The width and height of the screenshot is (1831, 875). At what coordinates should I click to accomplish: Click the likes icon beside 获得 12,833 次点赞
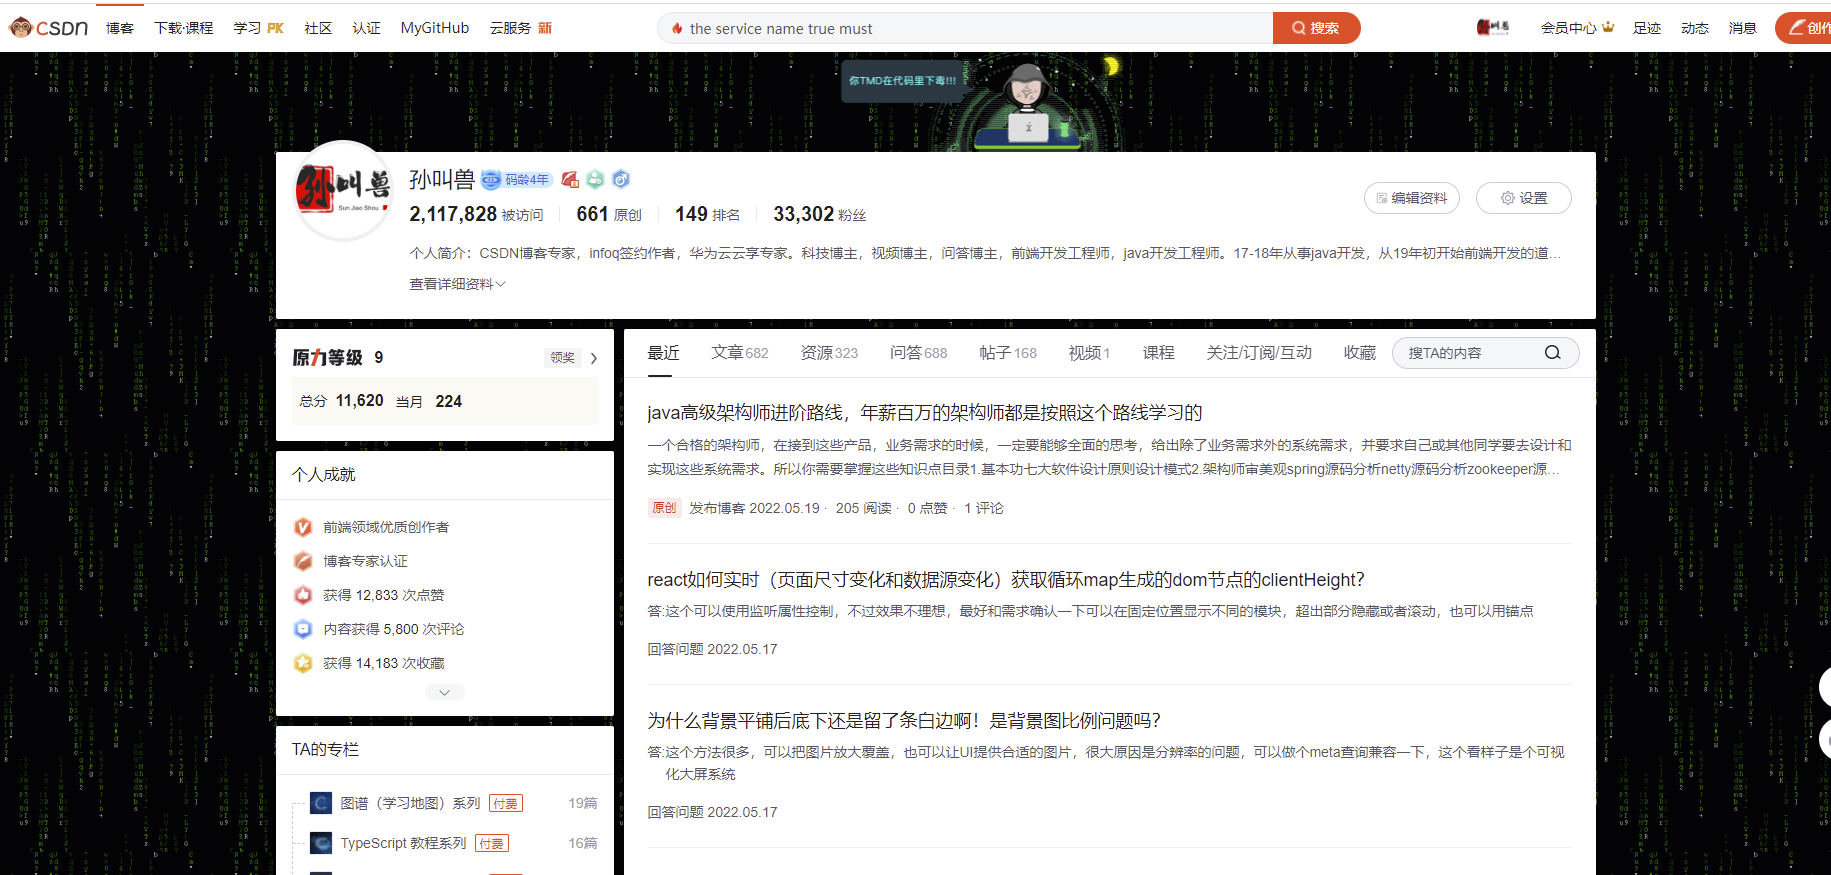tap(303, 595)
